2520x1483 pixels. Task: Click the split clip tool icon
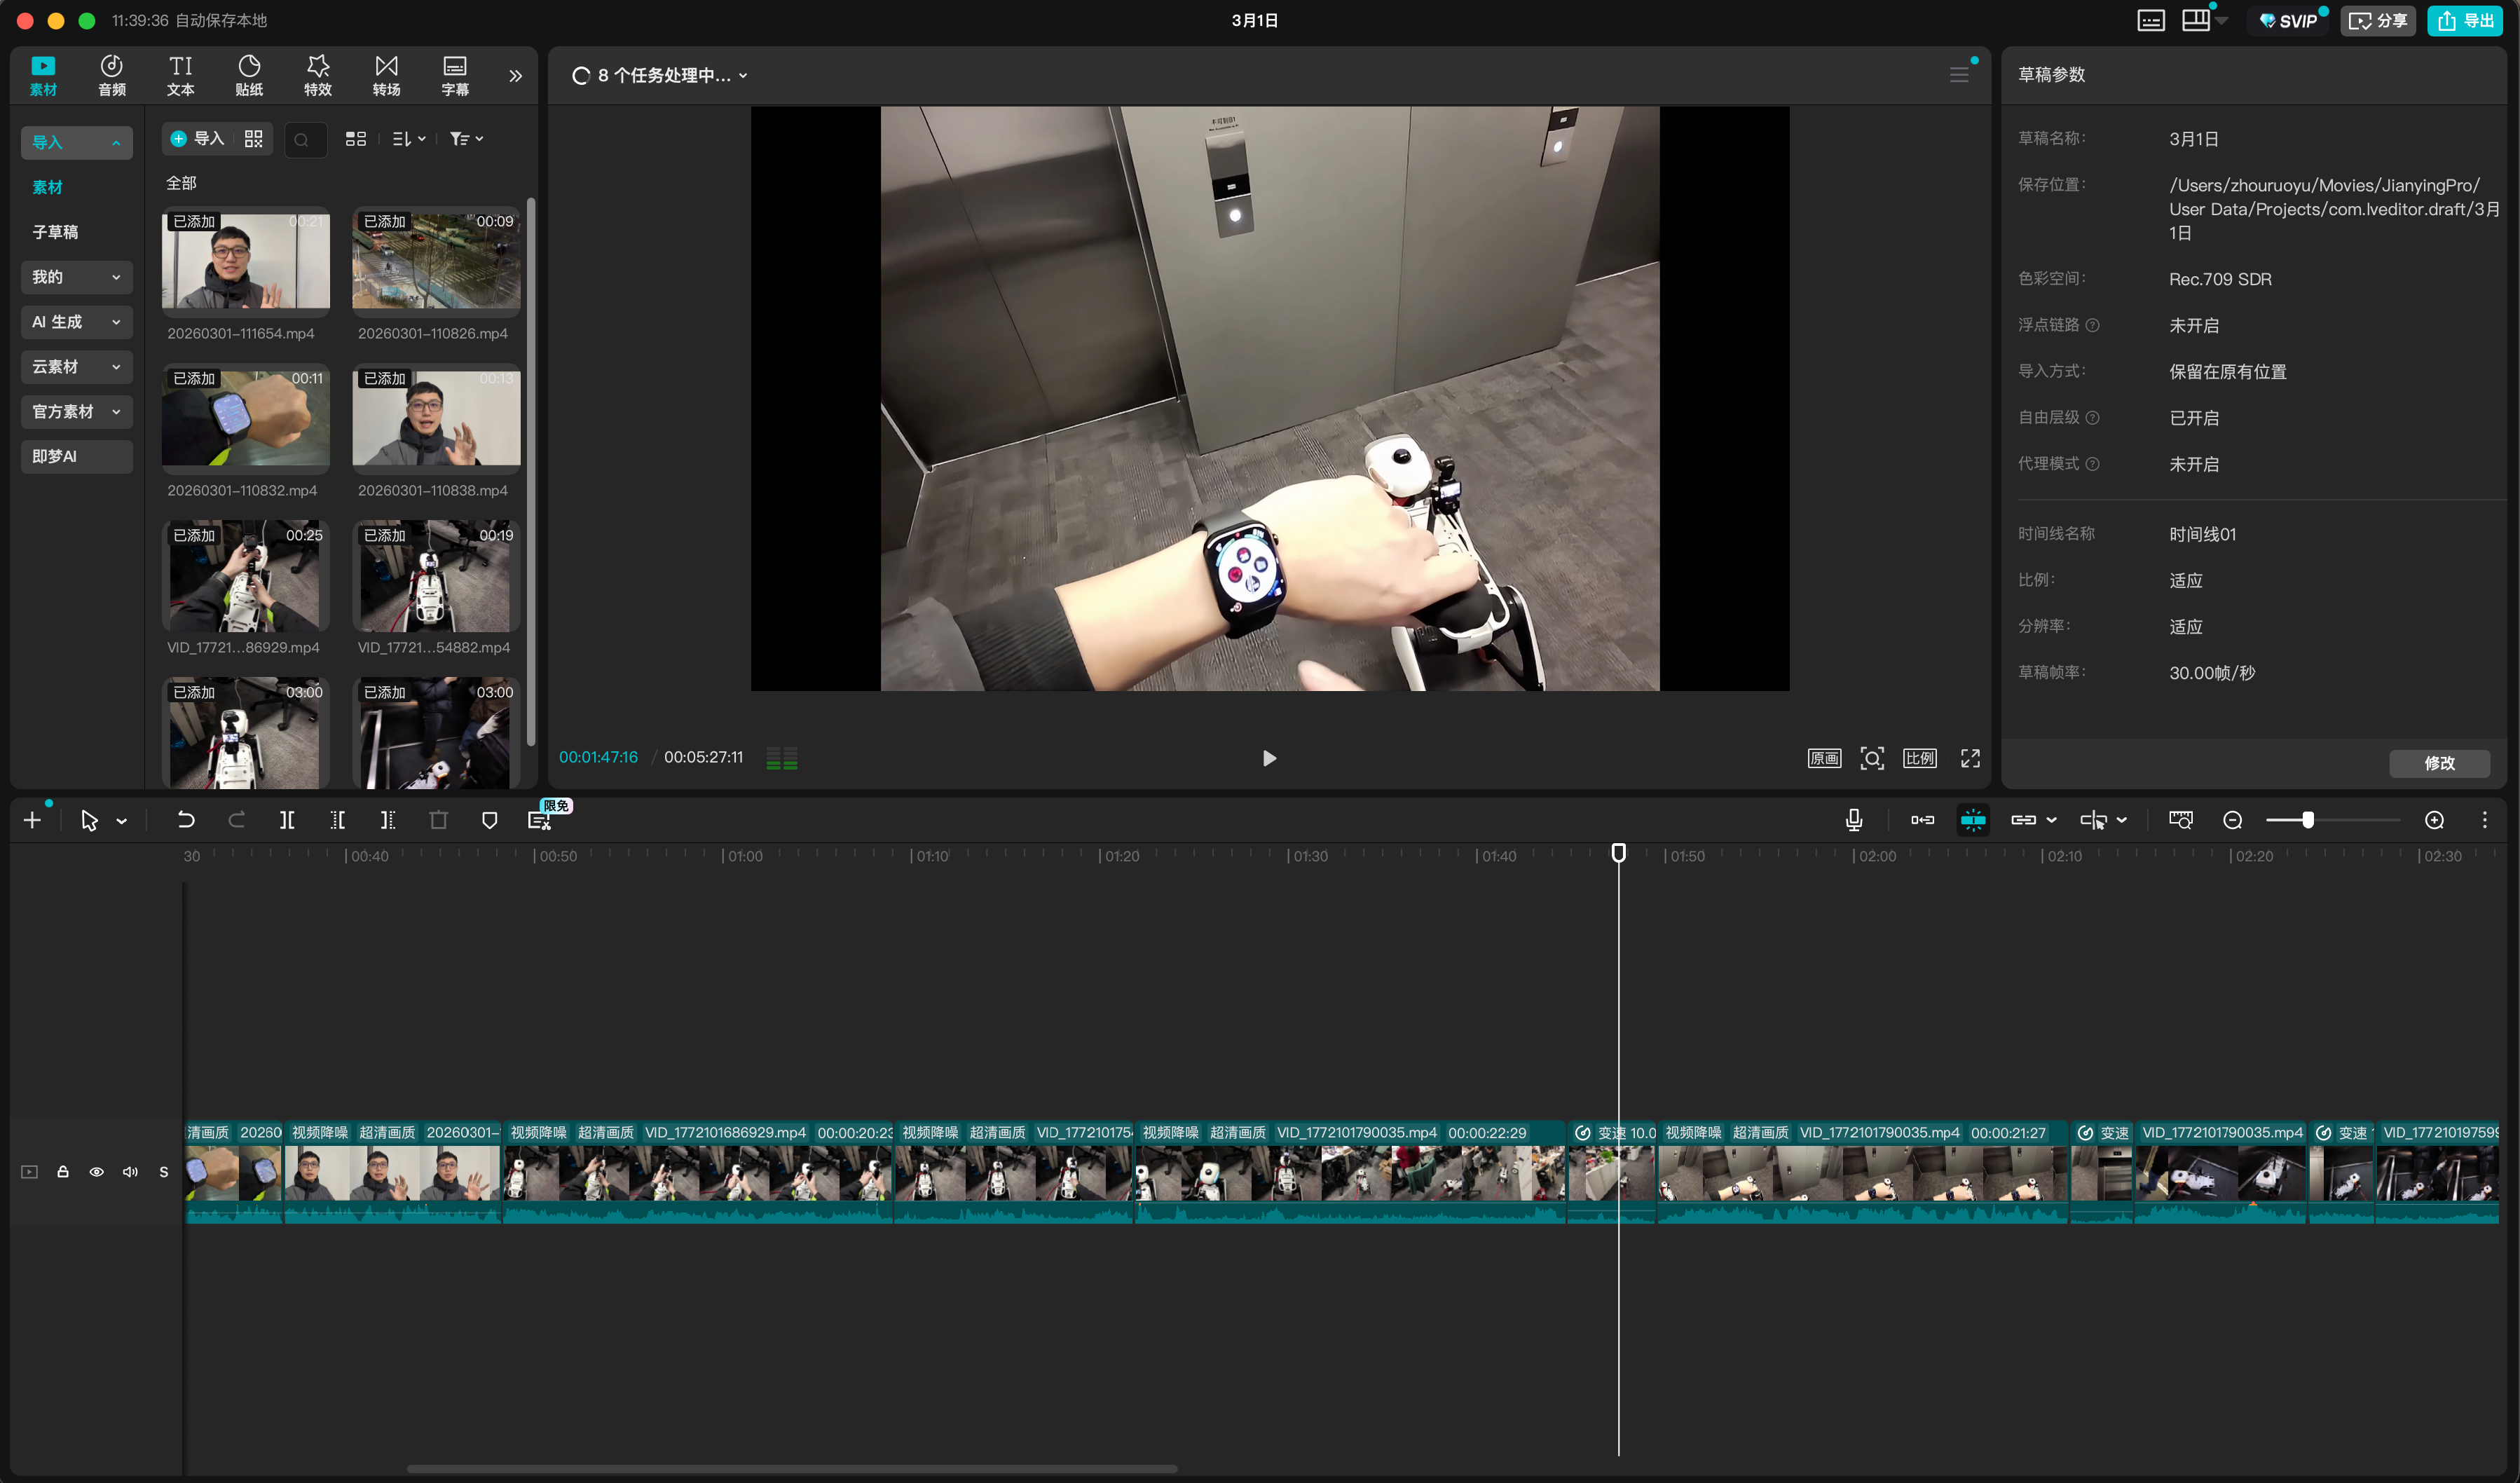[287, 820]
